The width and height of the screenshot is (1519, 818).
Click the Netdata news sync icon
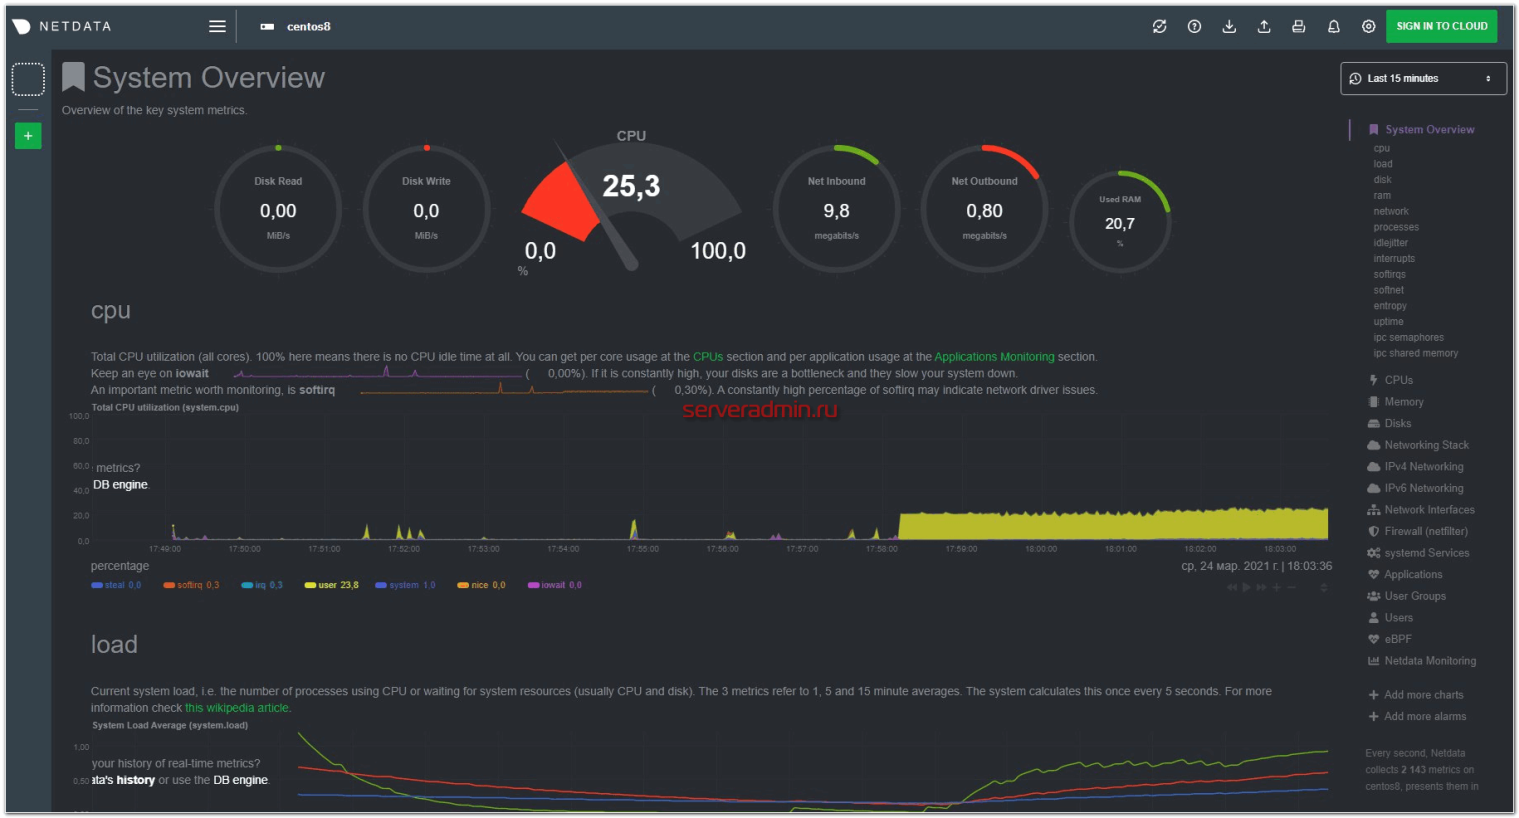1159,26
